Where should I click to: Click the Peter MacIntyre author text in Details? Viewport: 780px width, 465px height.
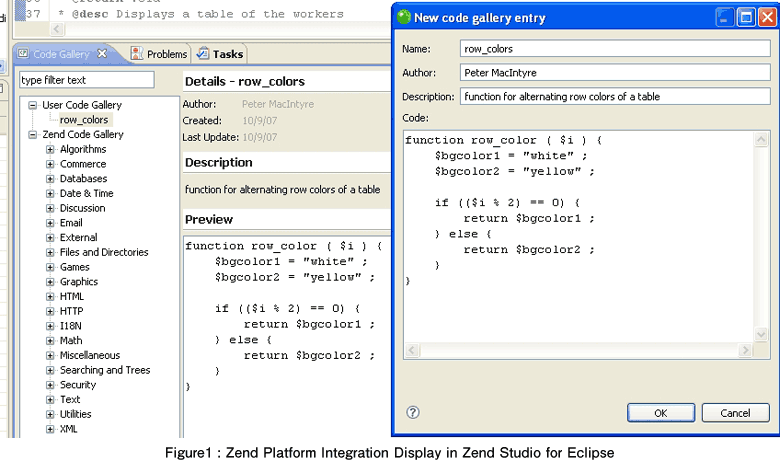278,104
